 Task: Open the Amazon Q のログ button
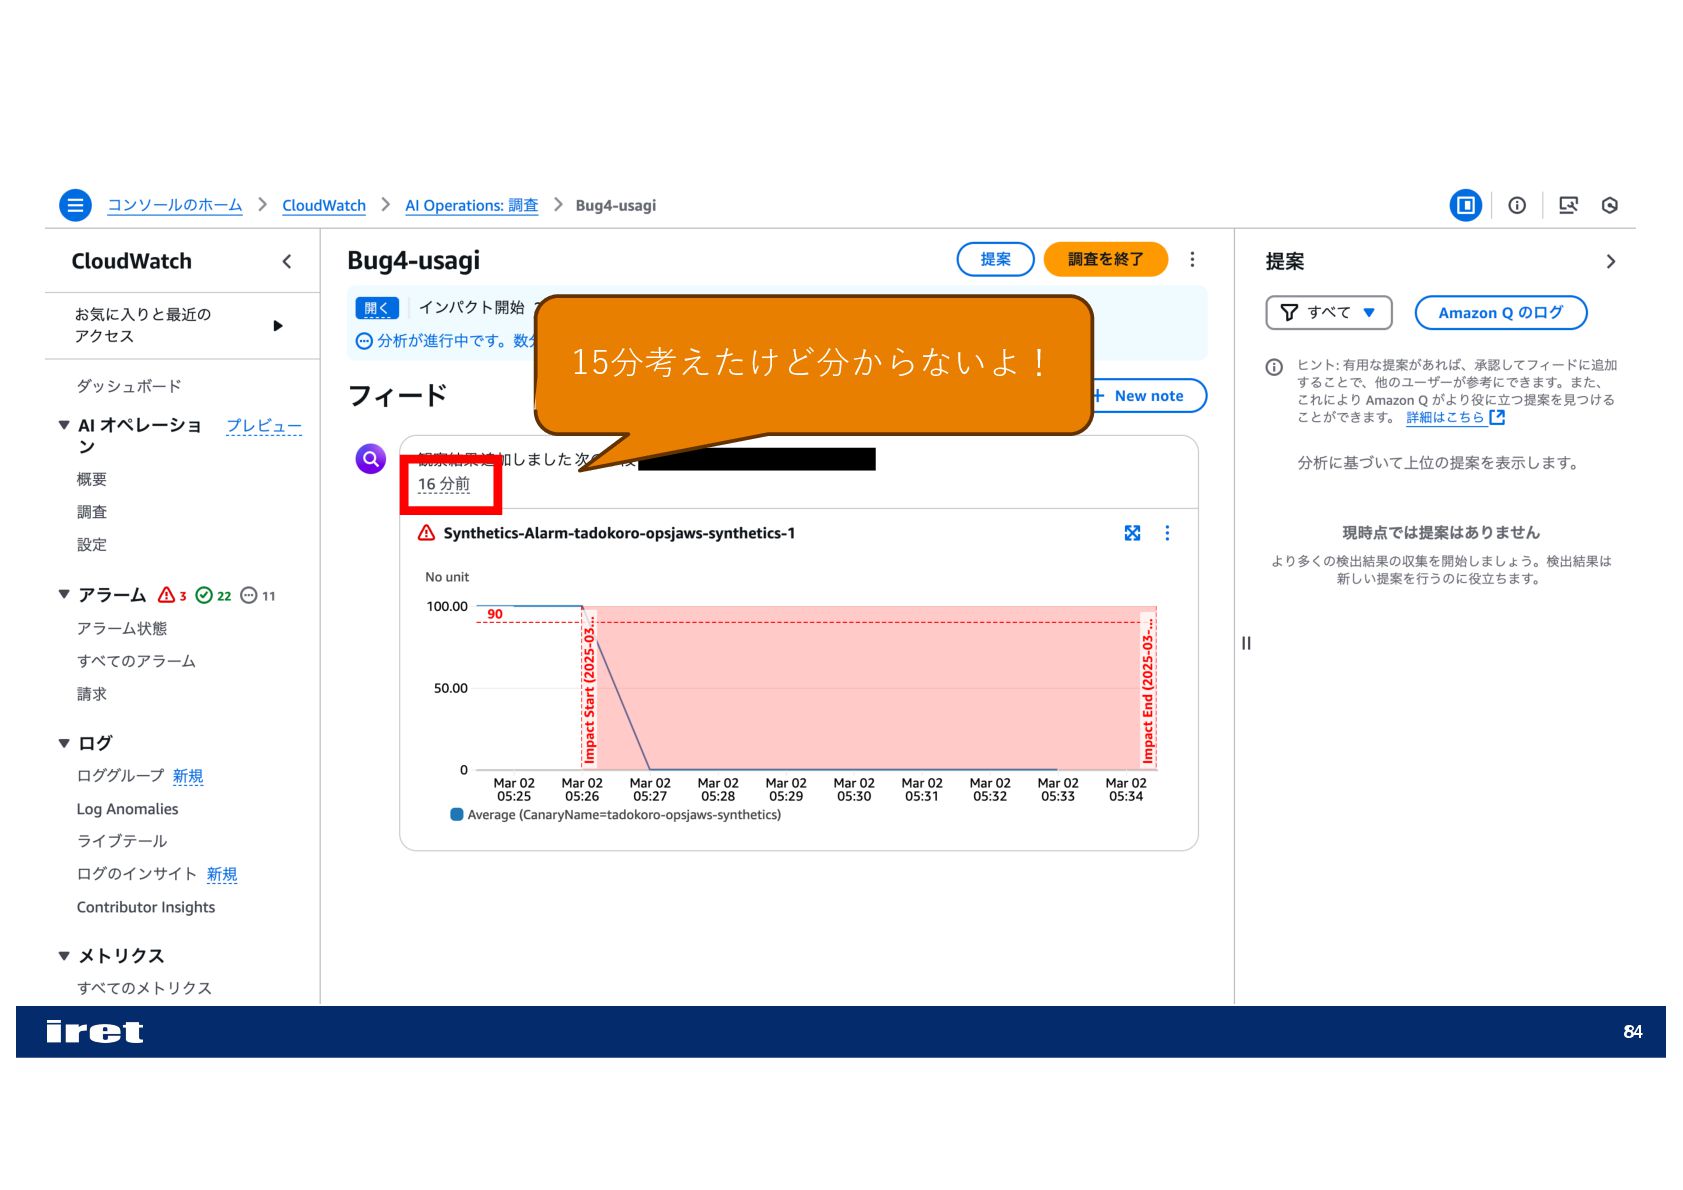pos(1500,313)
